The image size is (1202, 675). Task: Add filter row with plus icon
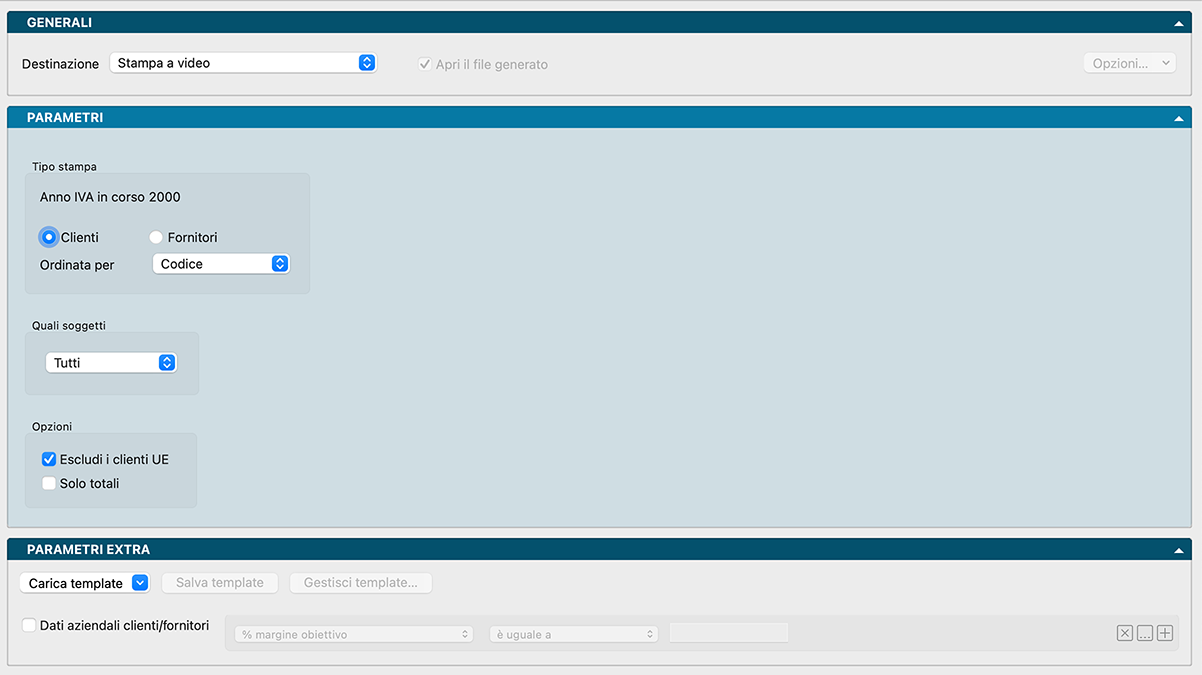click(1165, 633)
